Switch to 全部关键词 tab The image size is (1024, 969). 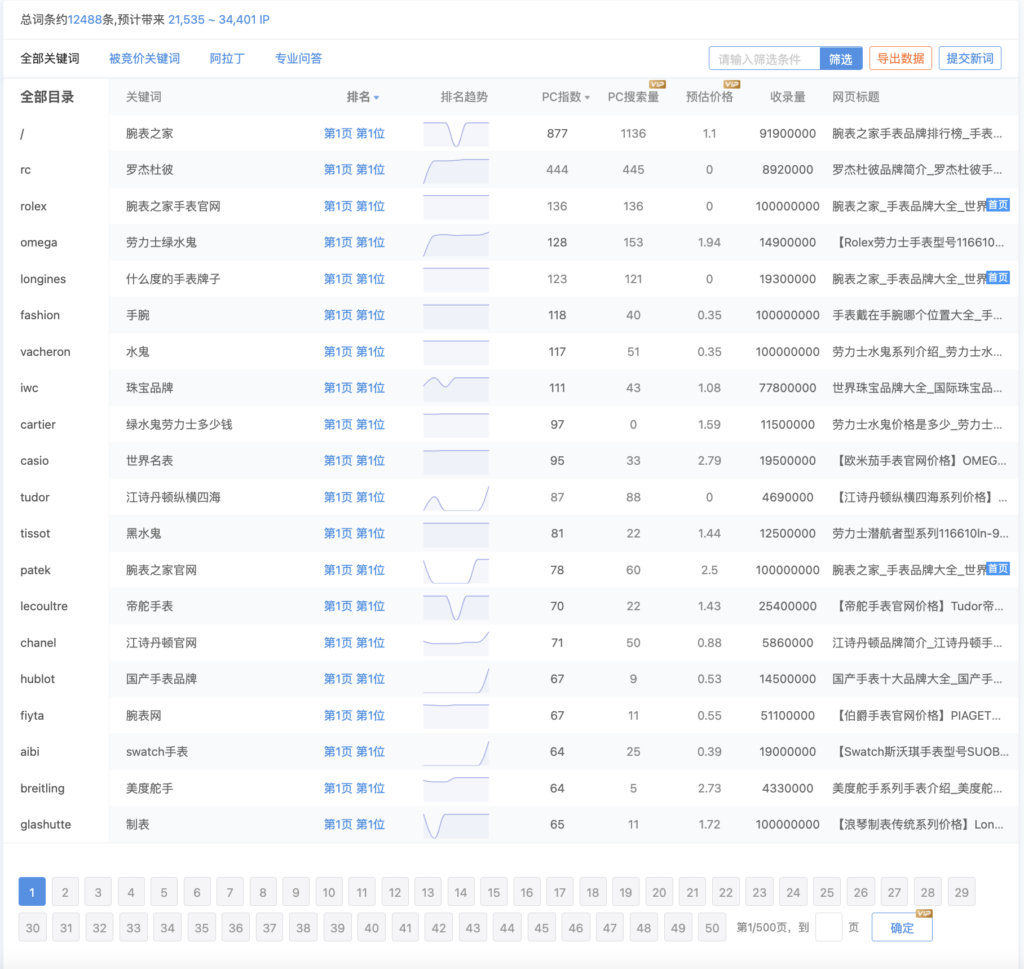50,59
